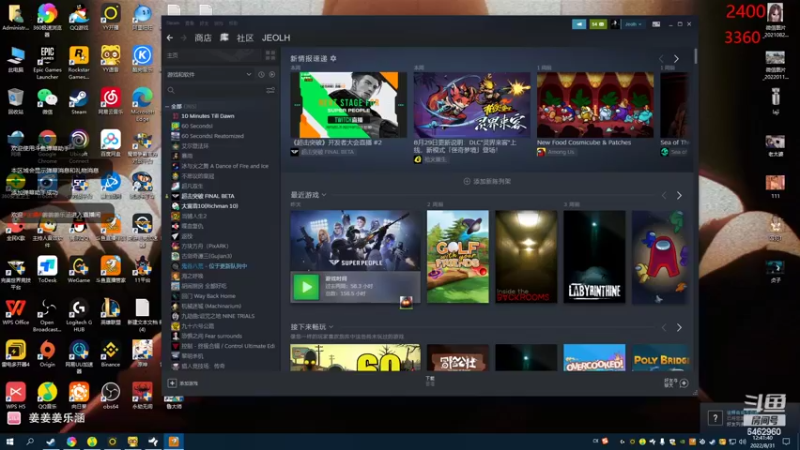The width and height of the screenshot is (800, 450).
Task: Go forward with the Steam forward arrow
Action: (x=184, y=38)
